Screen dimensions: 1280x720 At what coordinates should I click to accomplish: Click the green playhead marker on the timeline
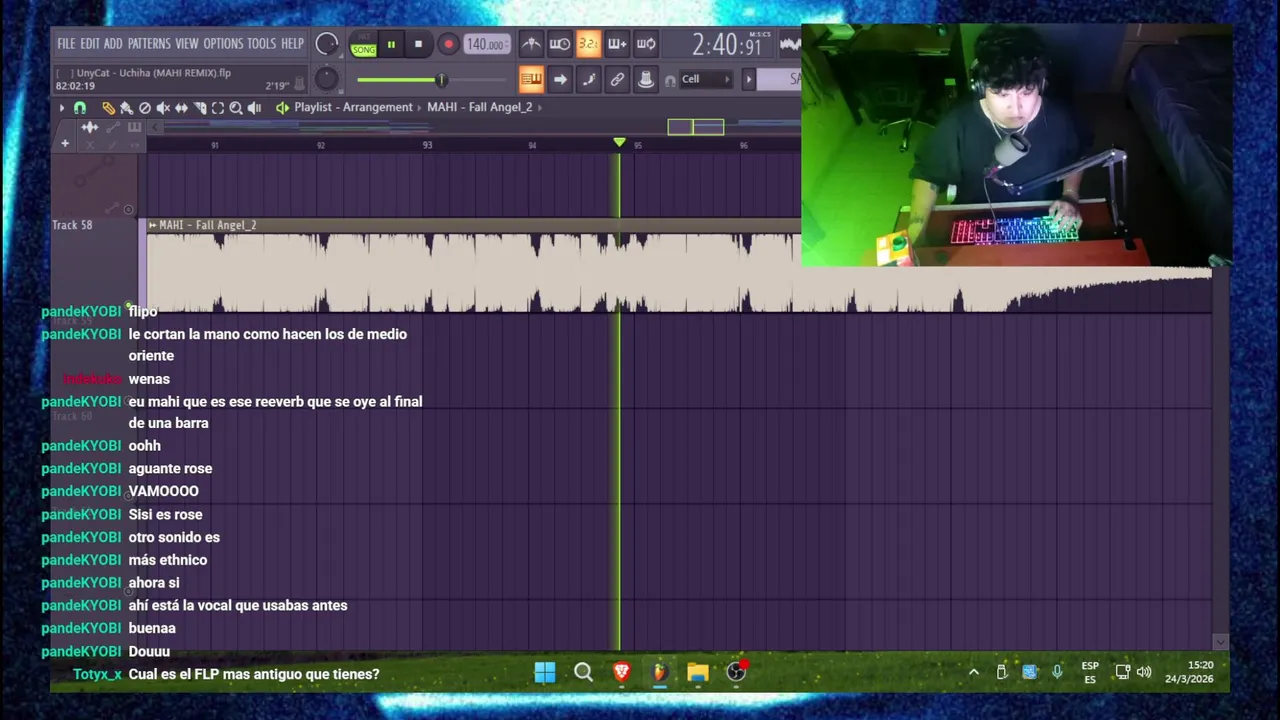(x=619, y=143)
